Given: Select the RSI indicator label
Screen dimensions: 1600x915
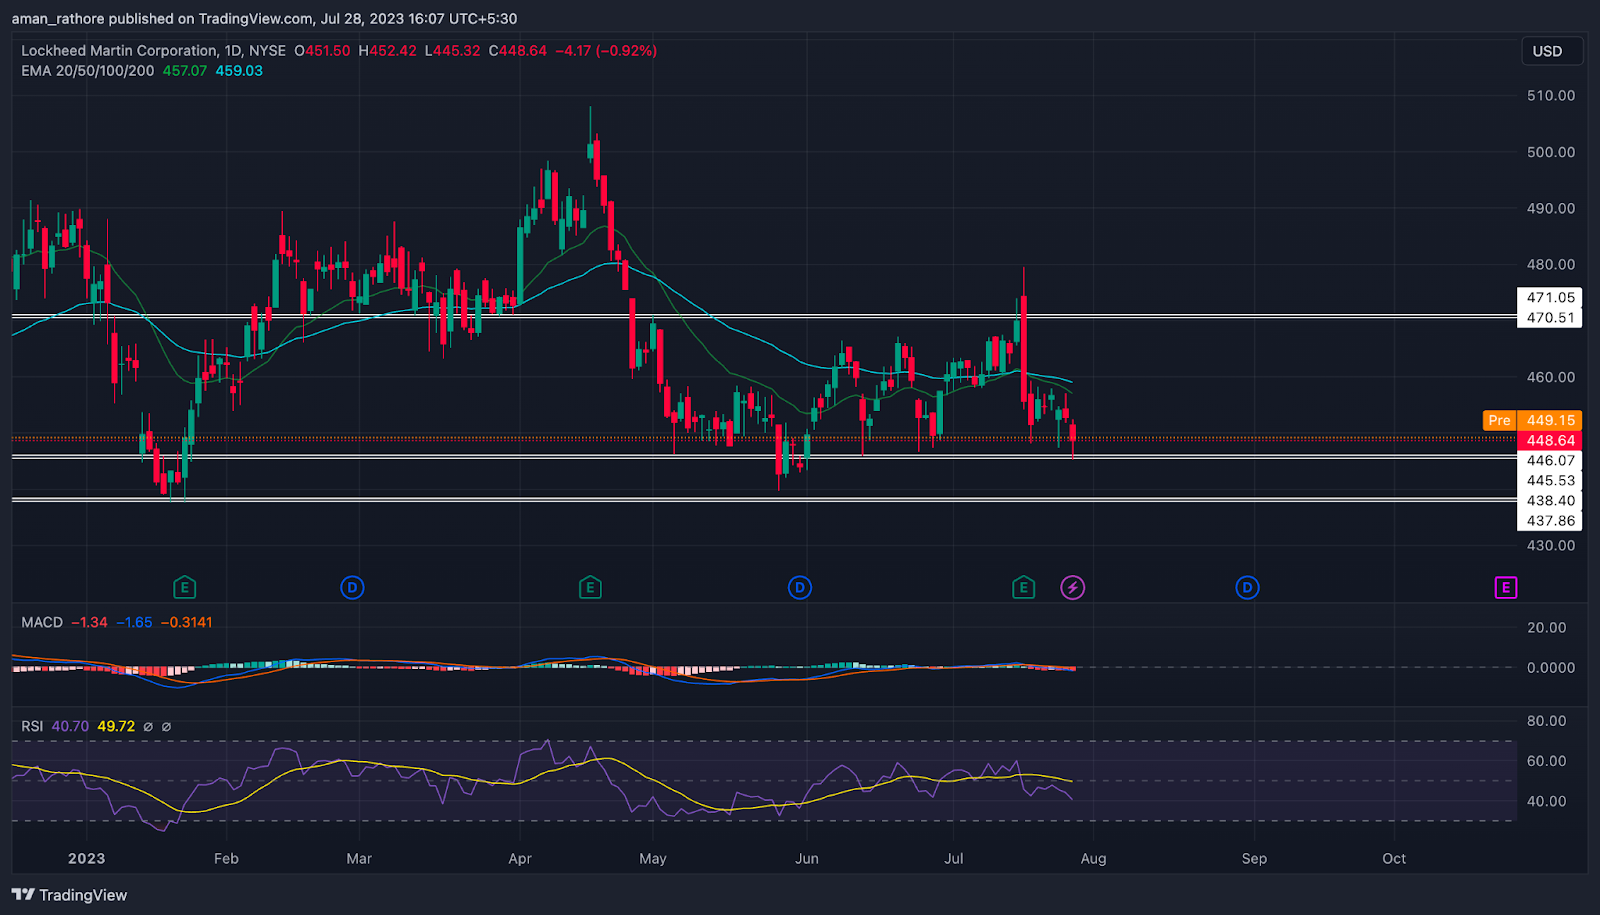Looking at the screenshot, I should click(x=32, y=726).
